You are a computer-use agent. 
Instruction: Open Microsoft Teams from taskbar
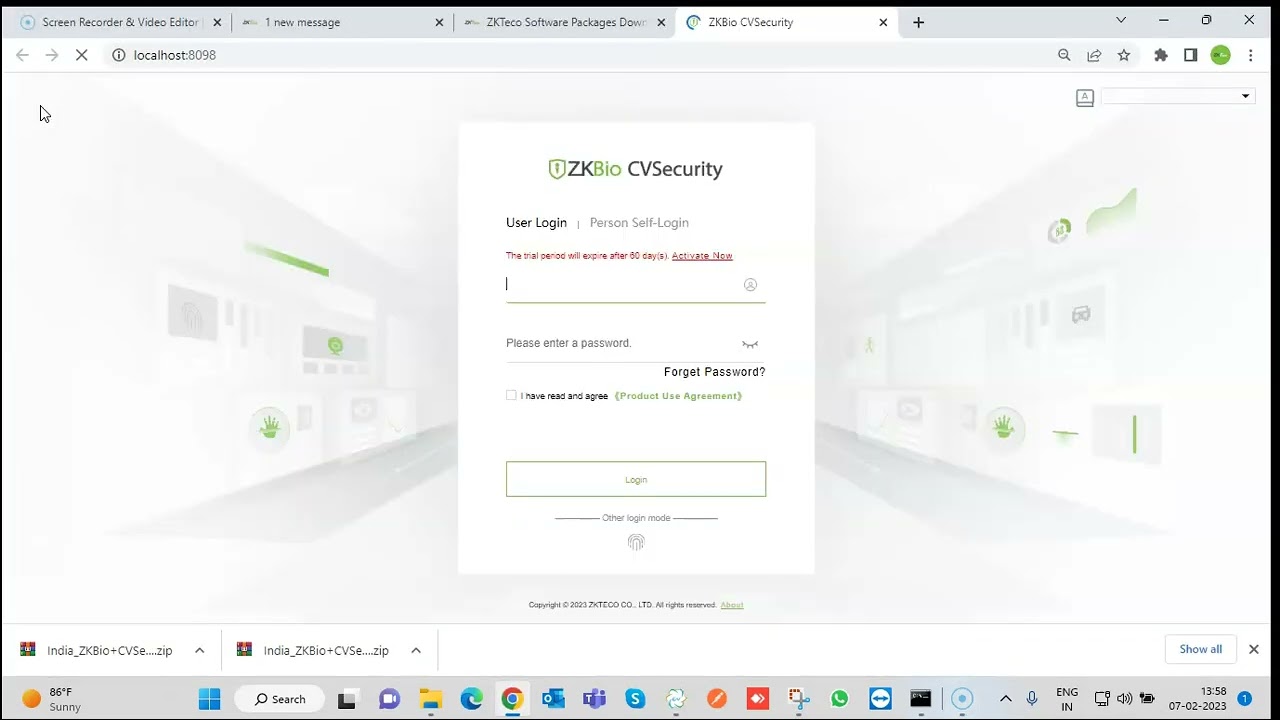pos(594,698)
